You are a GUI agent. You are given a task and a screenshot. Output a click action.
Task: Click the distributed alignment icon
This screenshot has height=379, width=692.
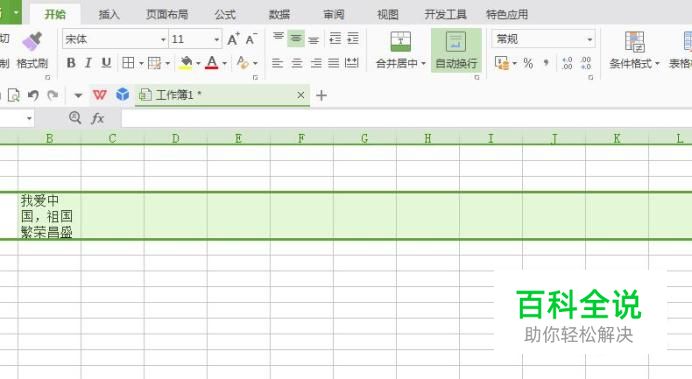tap(352, 63)
